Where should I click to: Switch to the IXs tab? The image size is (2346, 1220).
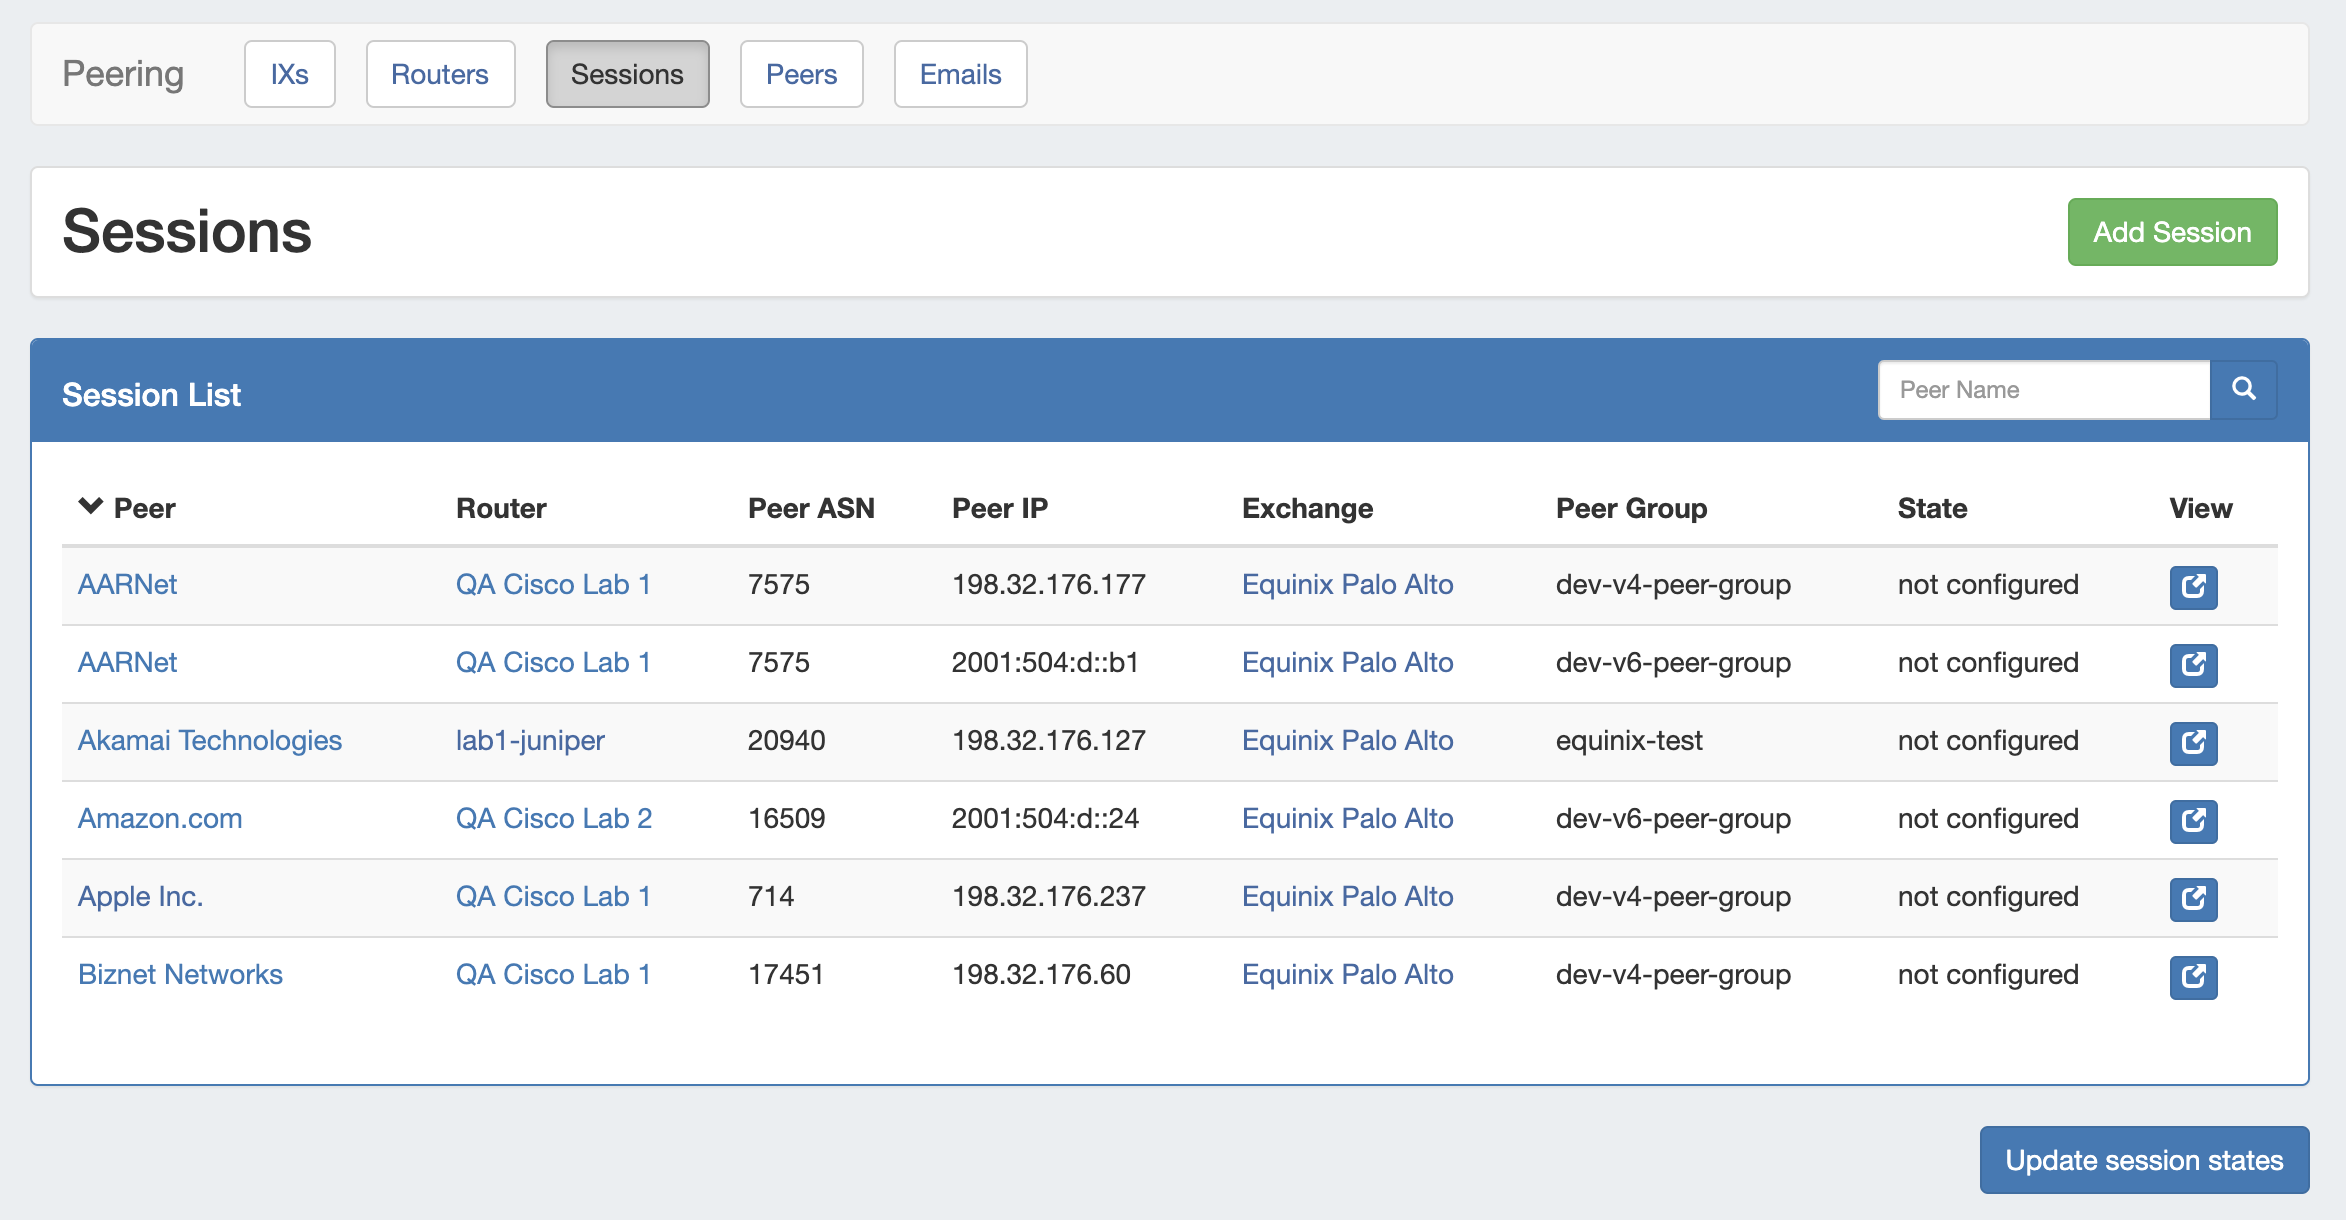289,74
